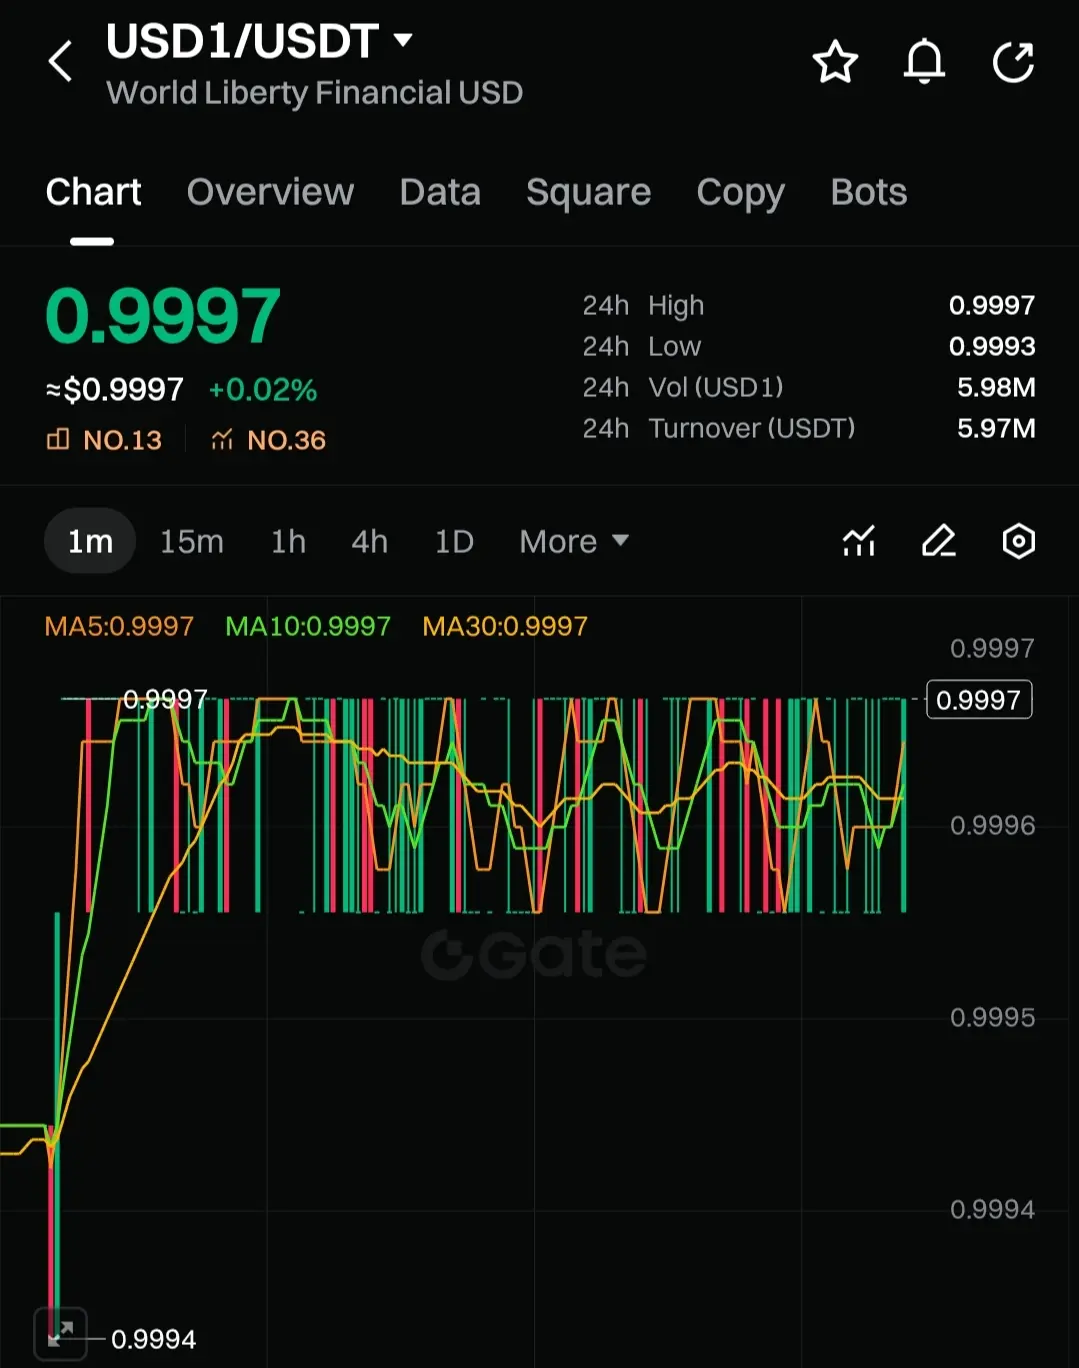Expand the More timeframes dropdown
Viewport: 1079px width, 1368px height.
(x=574, y=541)
